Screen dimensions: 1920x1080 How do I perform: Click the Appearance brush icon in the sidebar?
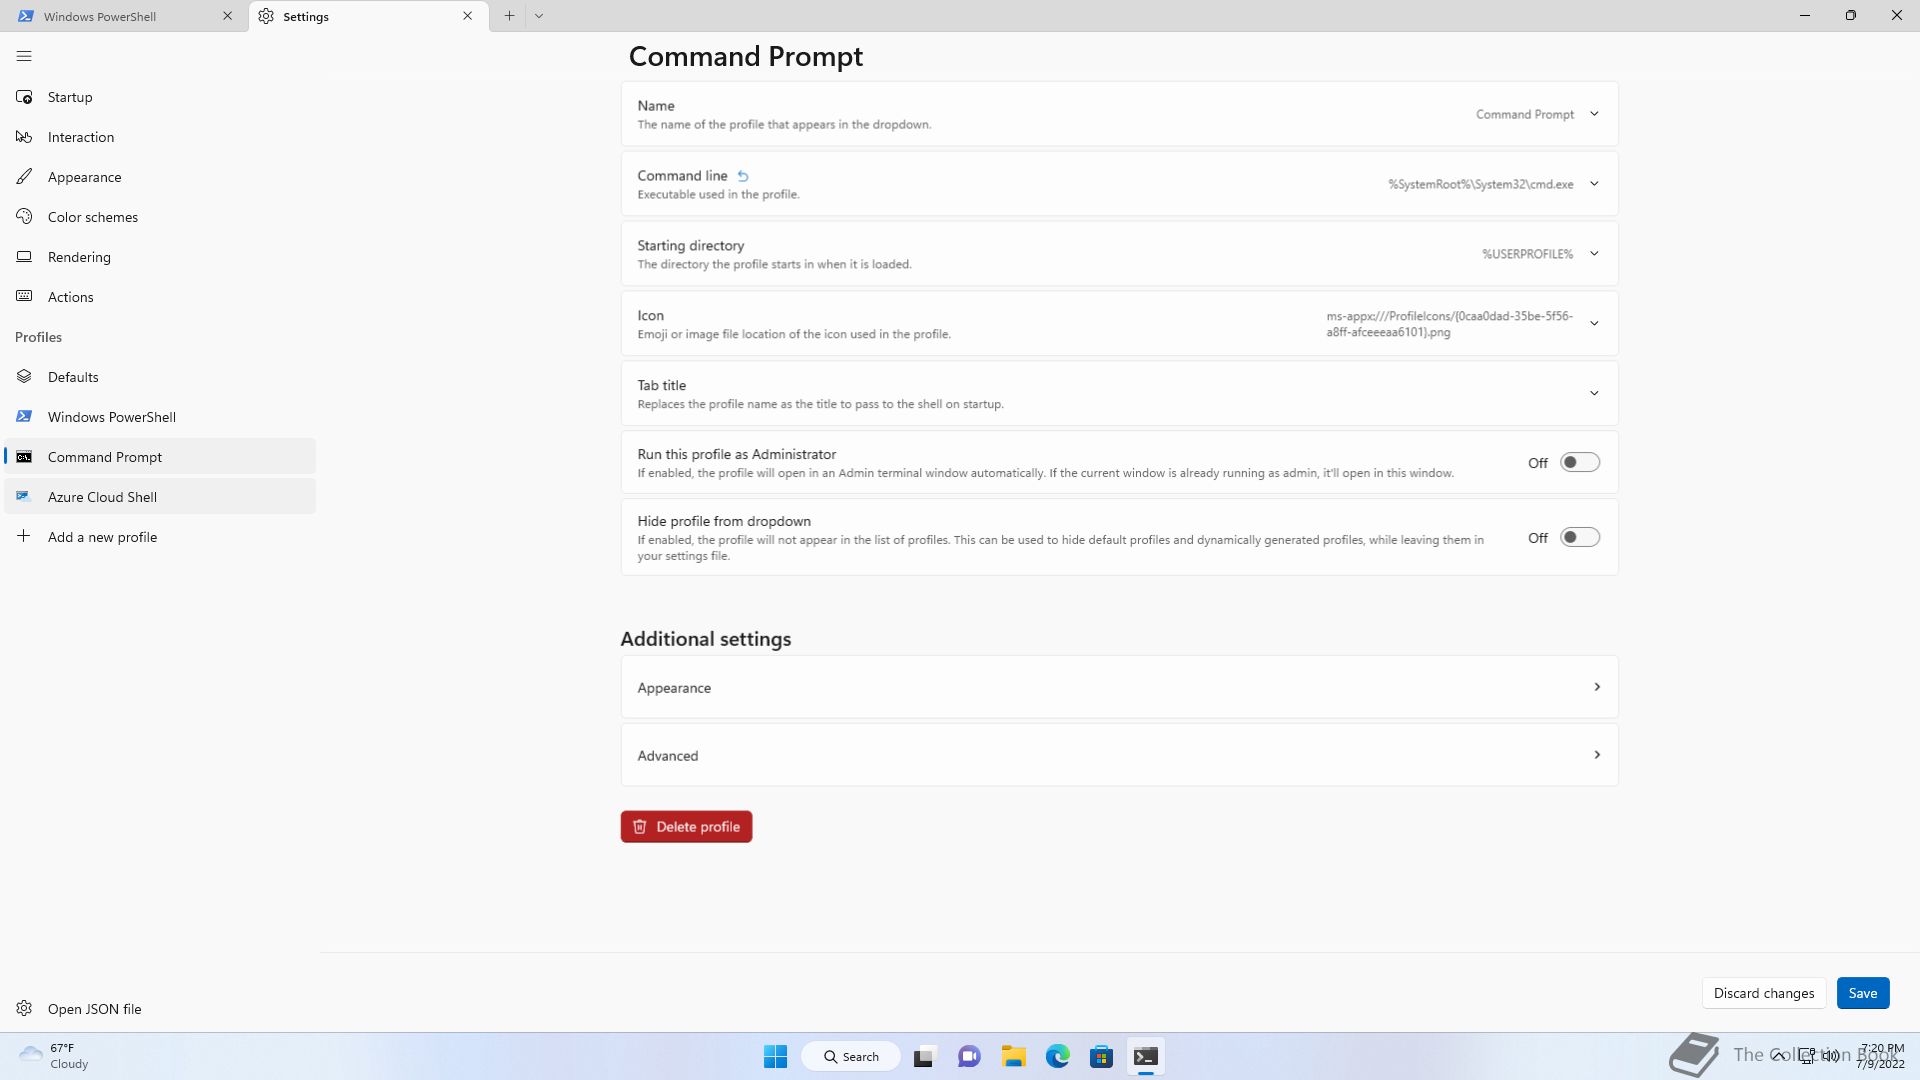click(x=24, y=177)
